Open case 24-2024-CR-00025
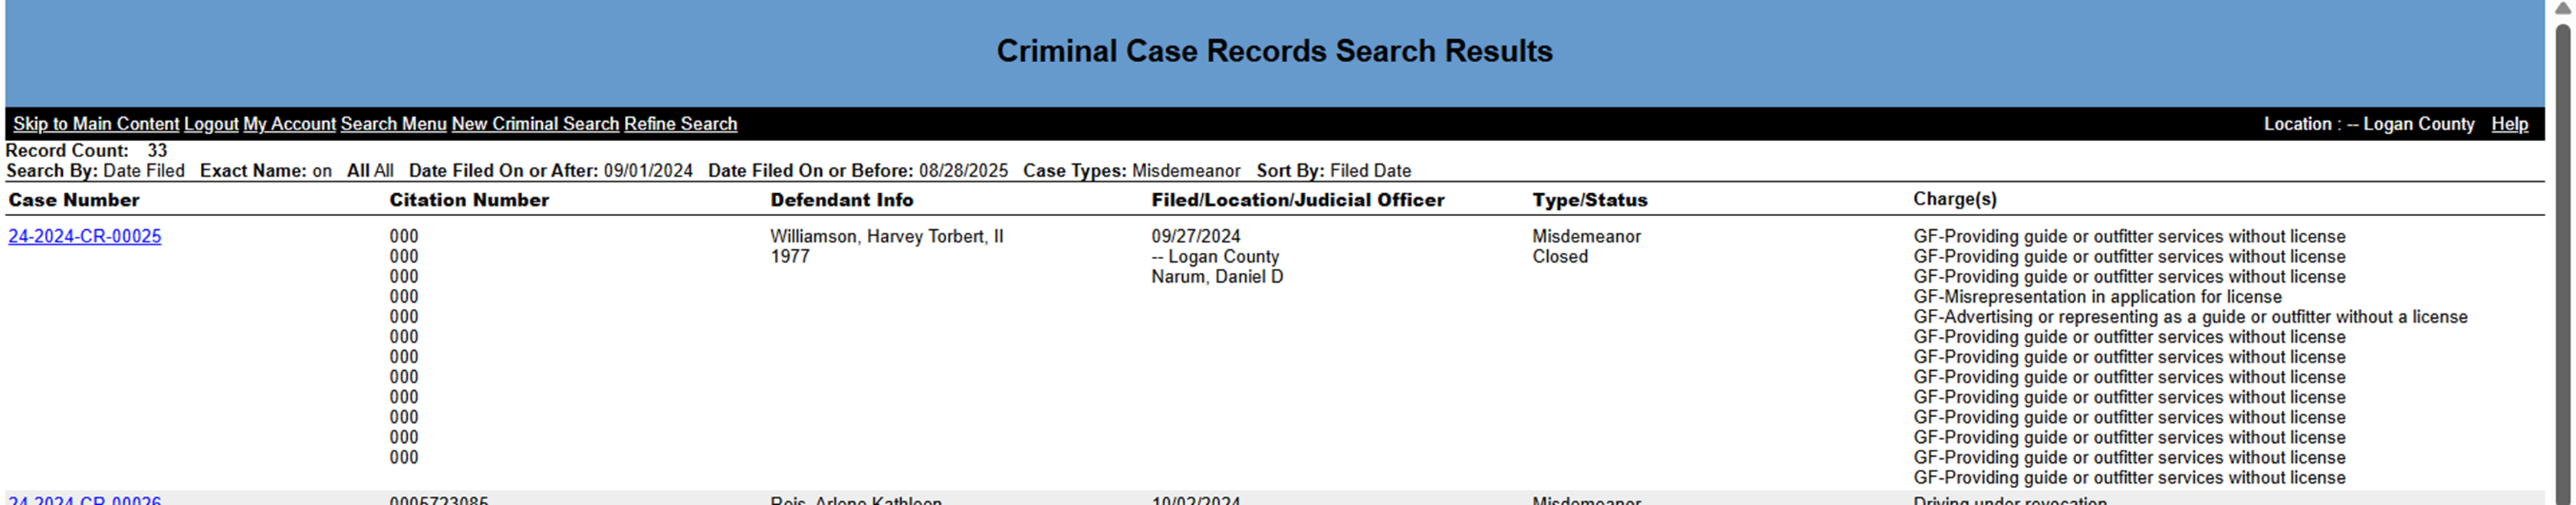2576x505 pixels. pyautogui.click(x=85, y=237)
